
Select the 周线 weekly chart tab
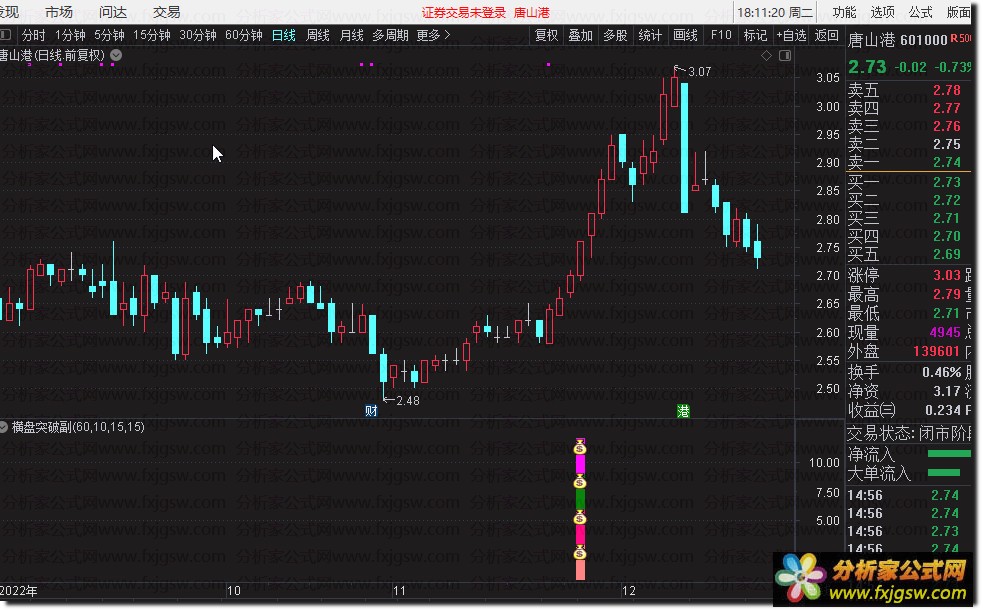point(317,35)
